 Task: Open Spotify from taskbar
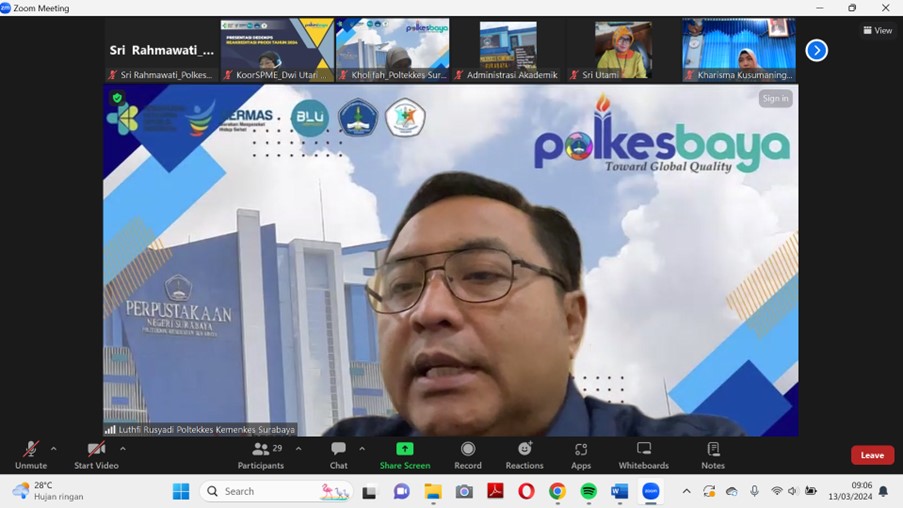click(589, 491)
